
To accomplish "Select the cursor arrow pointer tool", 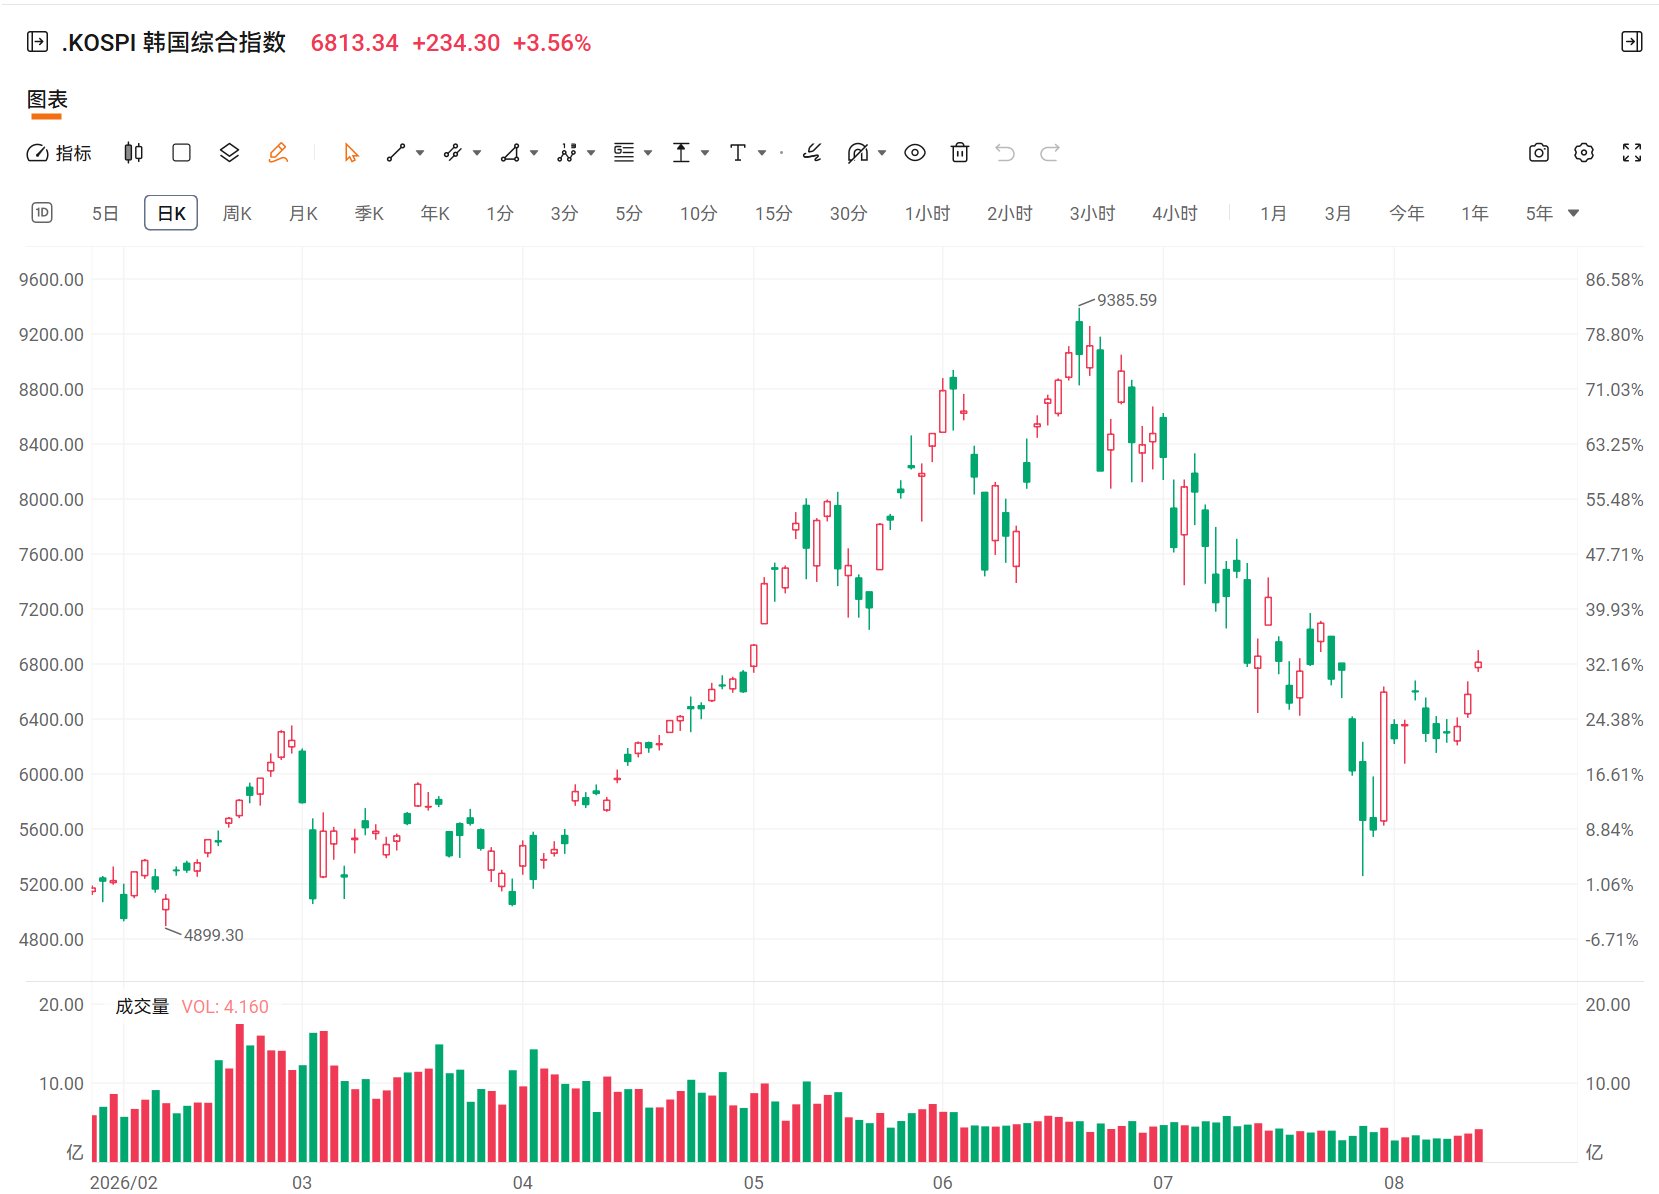I will click(351, 153).
